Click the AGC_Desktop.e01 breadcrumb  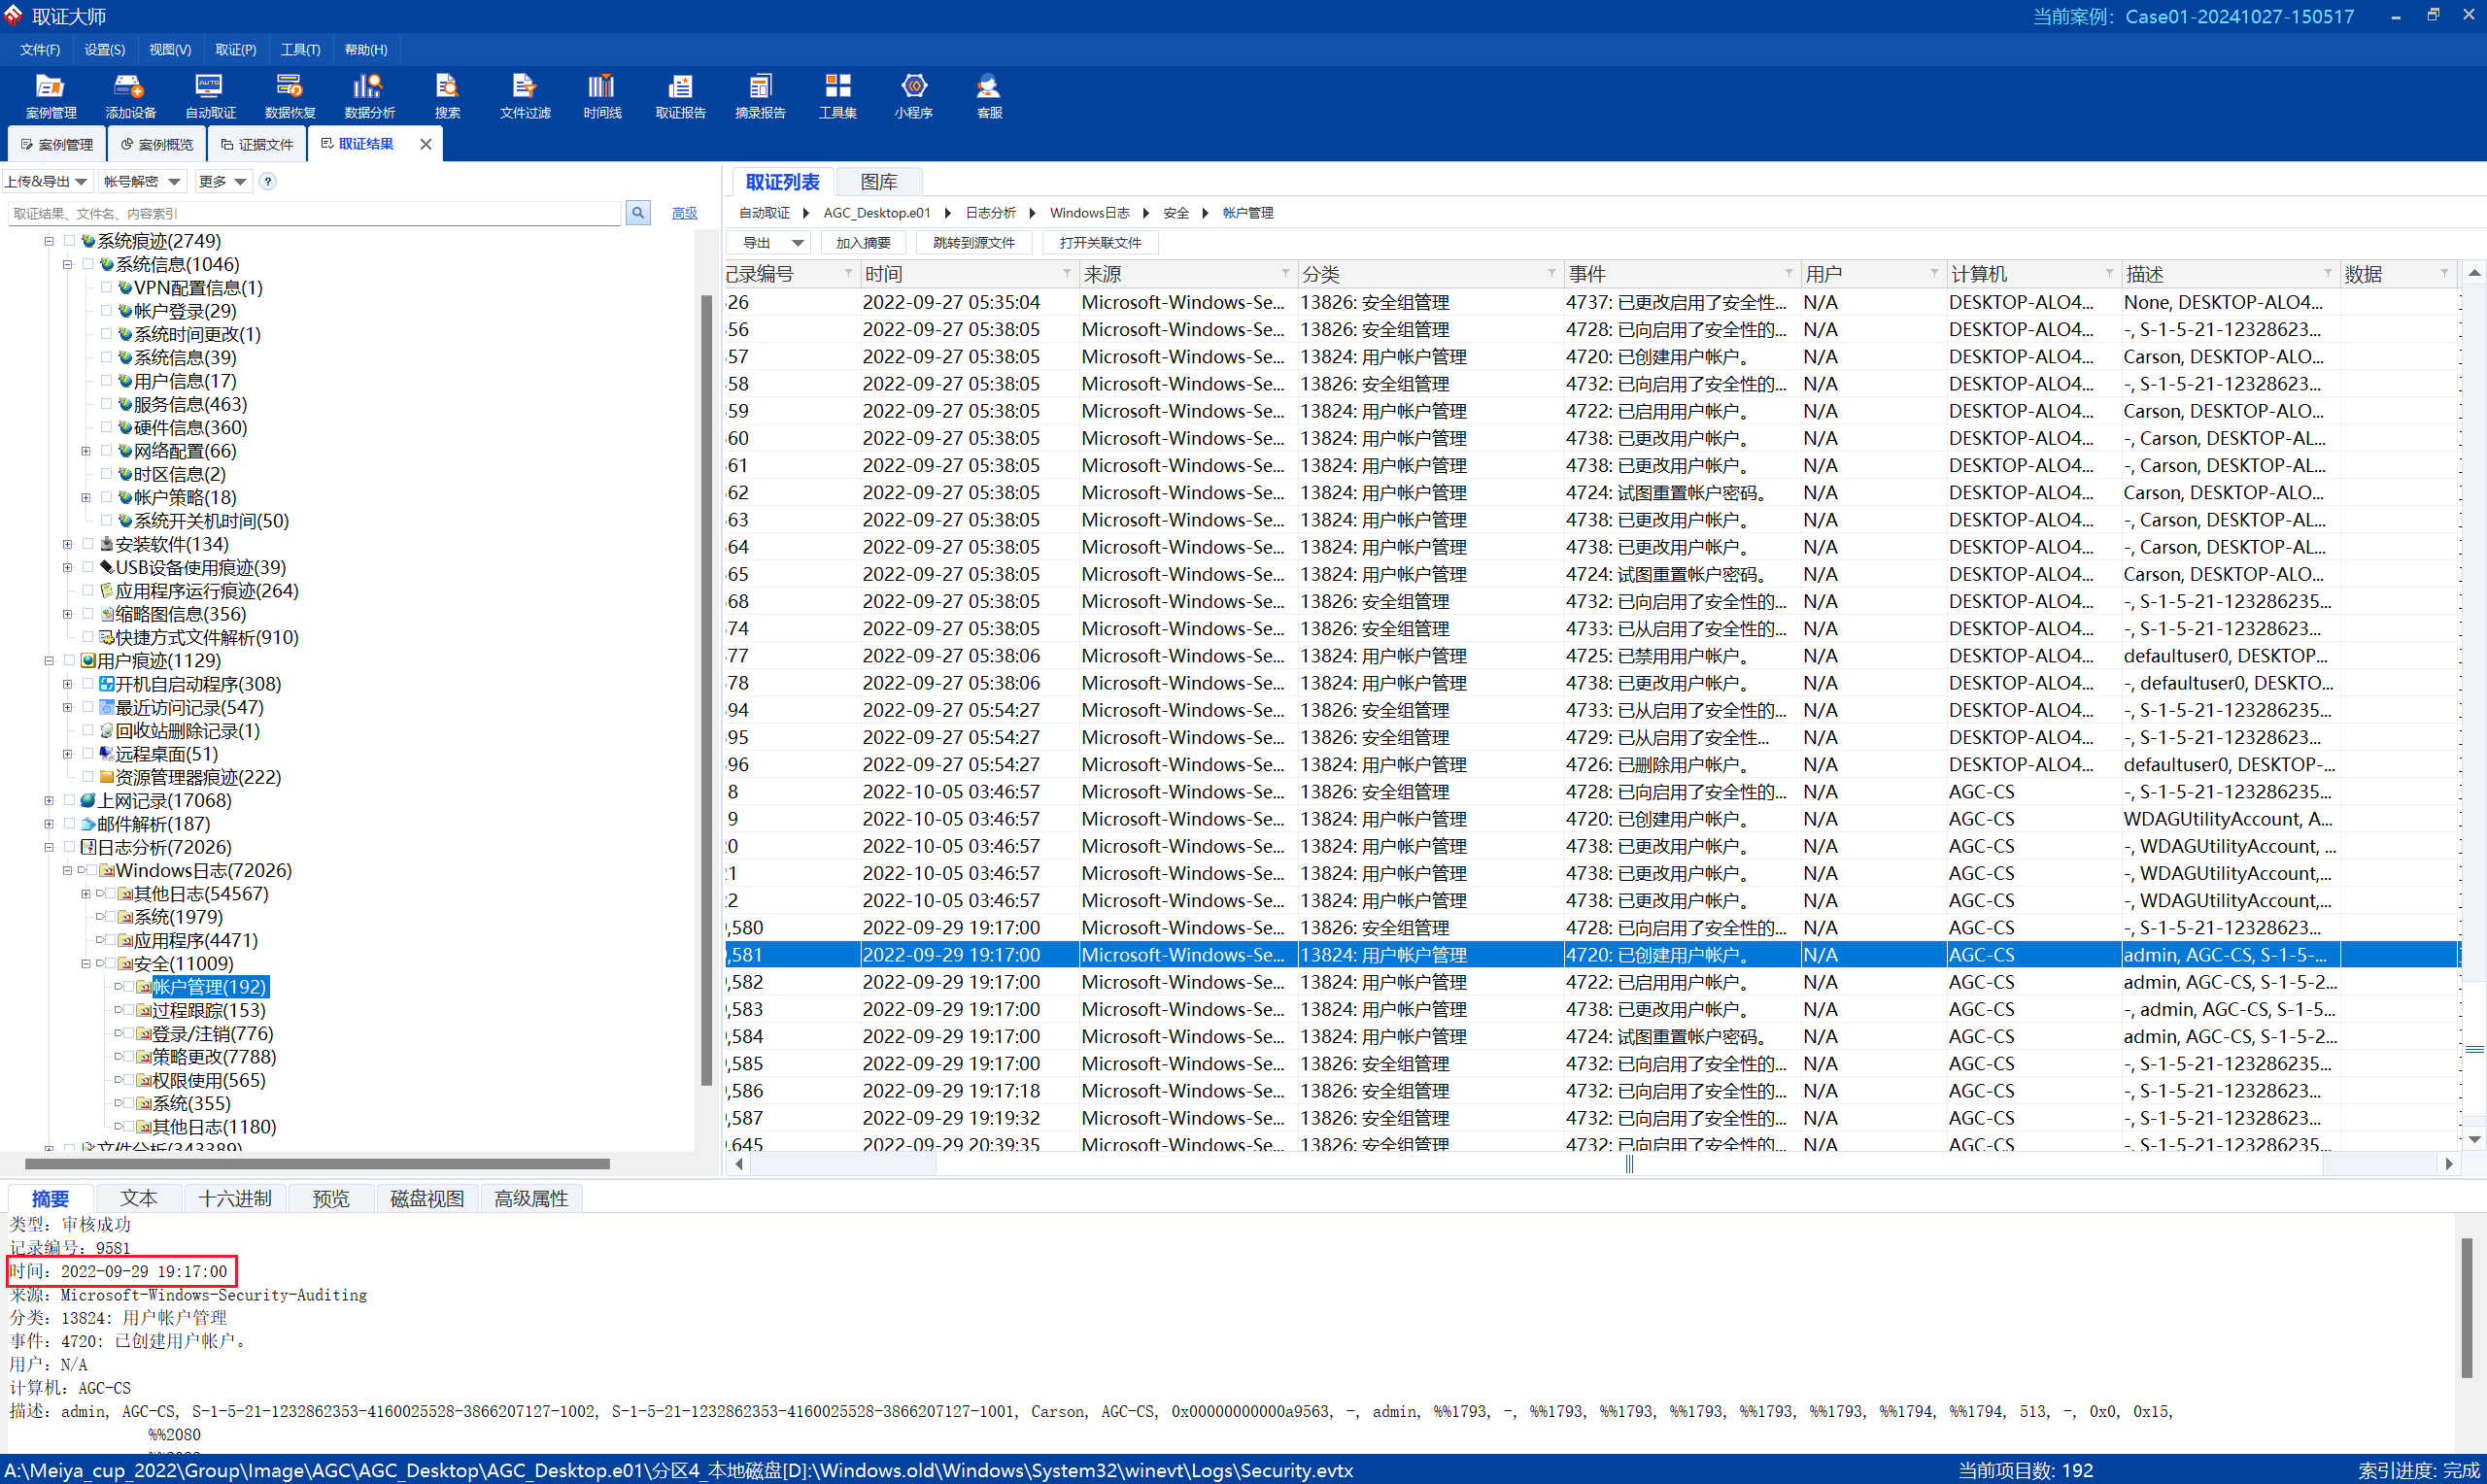pos(877,213)
